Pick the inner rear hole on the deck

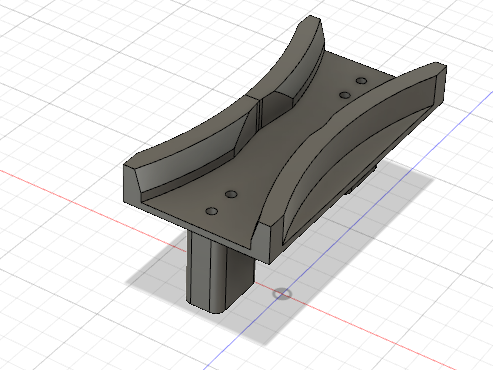pos(345,95)
